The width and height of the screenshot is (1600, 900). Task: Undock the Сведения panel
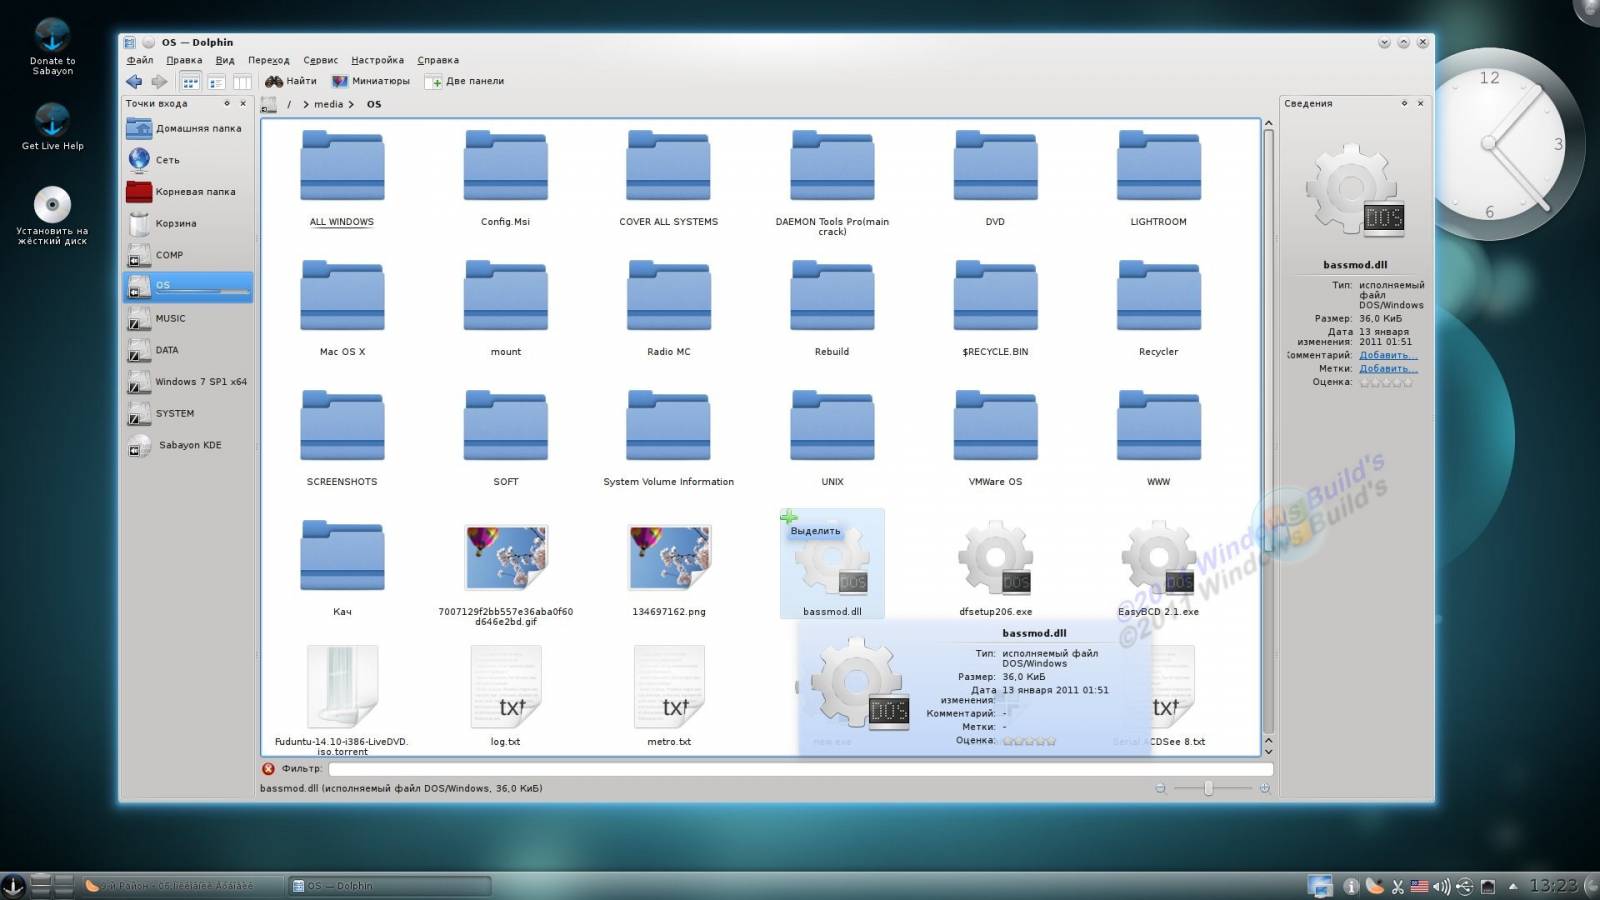pos(1404,103)
